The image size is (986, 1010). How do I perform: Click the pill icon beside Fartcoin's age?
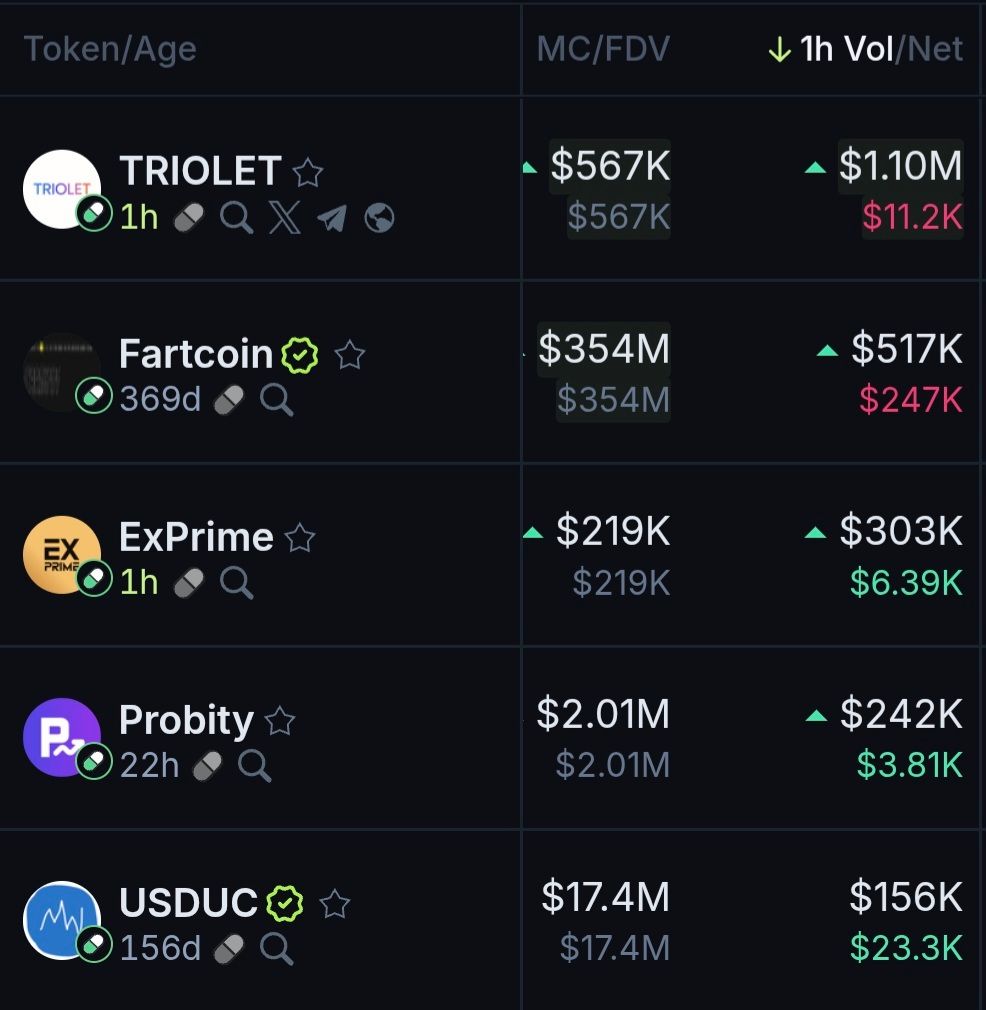click(229, 400)
